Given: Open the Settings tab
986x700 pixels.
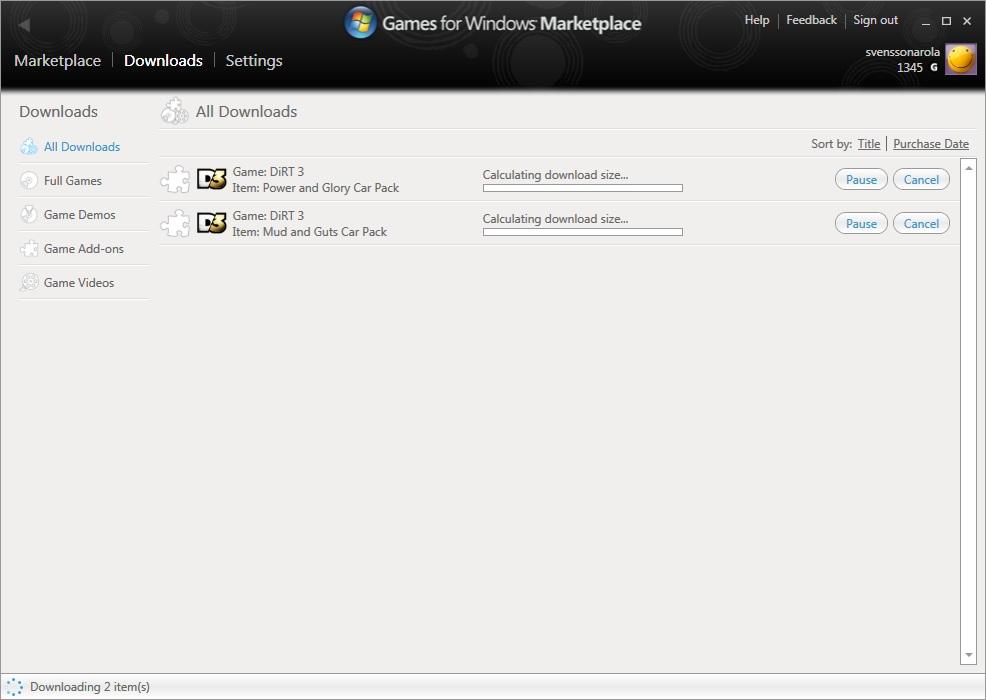Looking at the screenshot, I should click(254, 60).
